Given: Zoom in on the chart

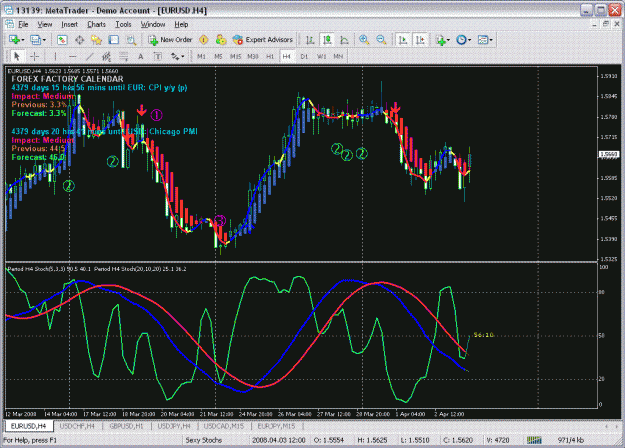Looking at the screenshot, I should (364, 40).
